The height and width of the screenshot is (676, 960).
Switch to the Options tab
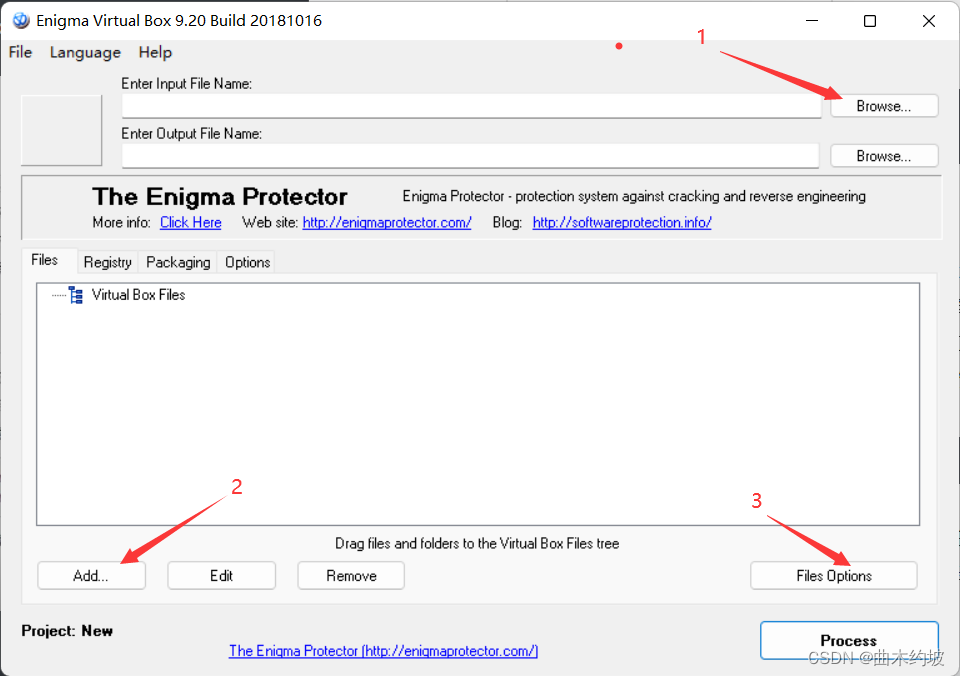pyautogui.click(x=247, y=262)
